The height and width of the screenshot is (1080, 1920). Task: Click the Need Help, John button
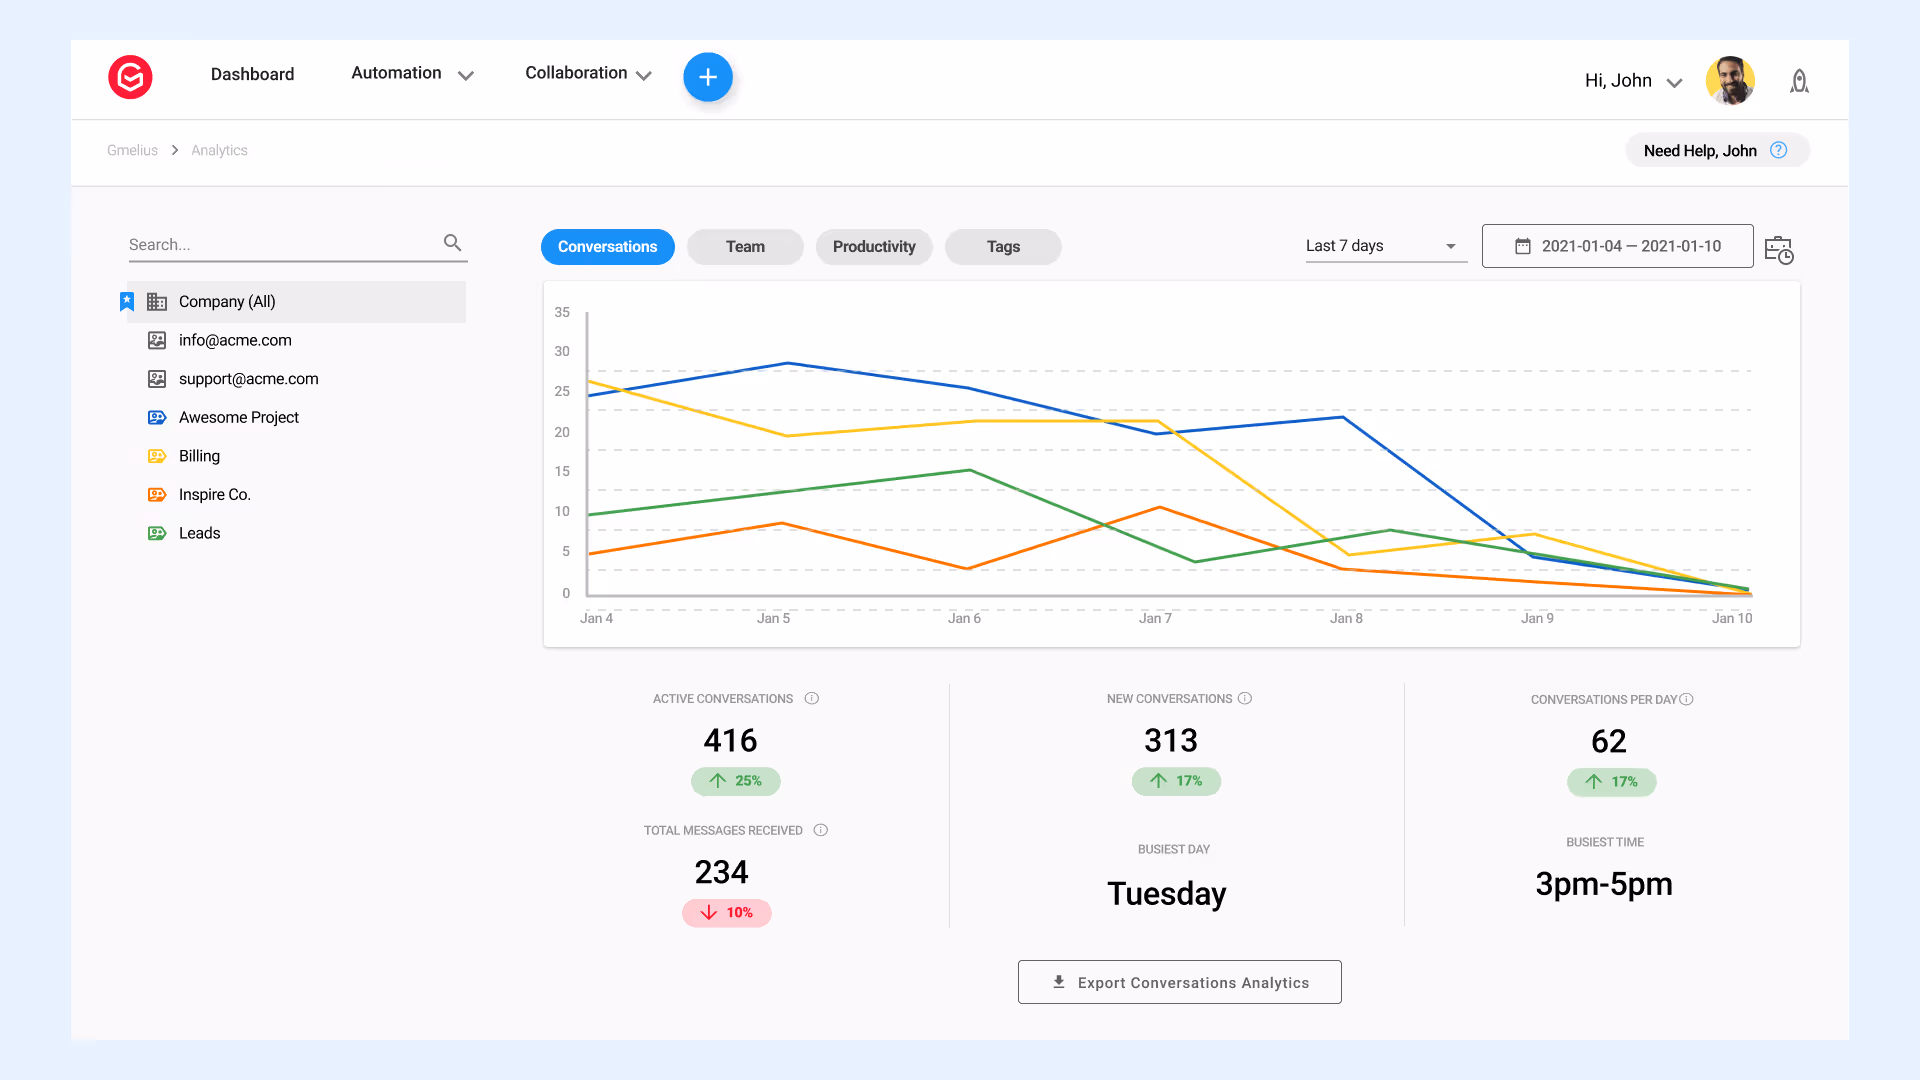point(1716,150)
